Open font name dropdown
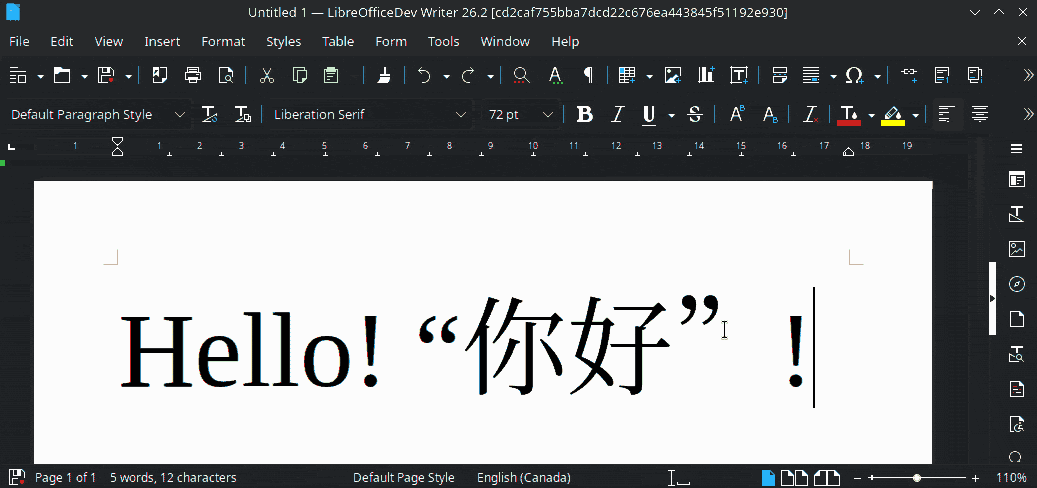Image resolution: width=1037 pixels, height=488 pixels. pos(461,114)
